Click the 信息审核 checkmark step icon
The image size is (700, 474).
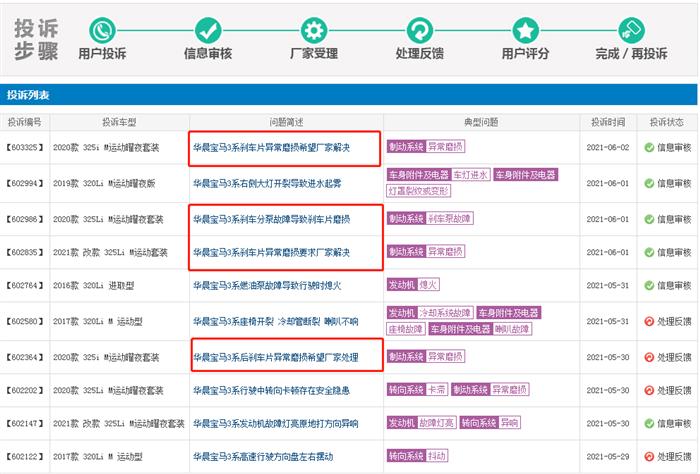point(208,30)
